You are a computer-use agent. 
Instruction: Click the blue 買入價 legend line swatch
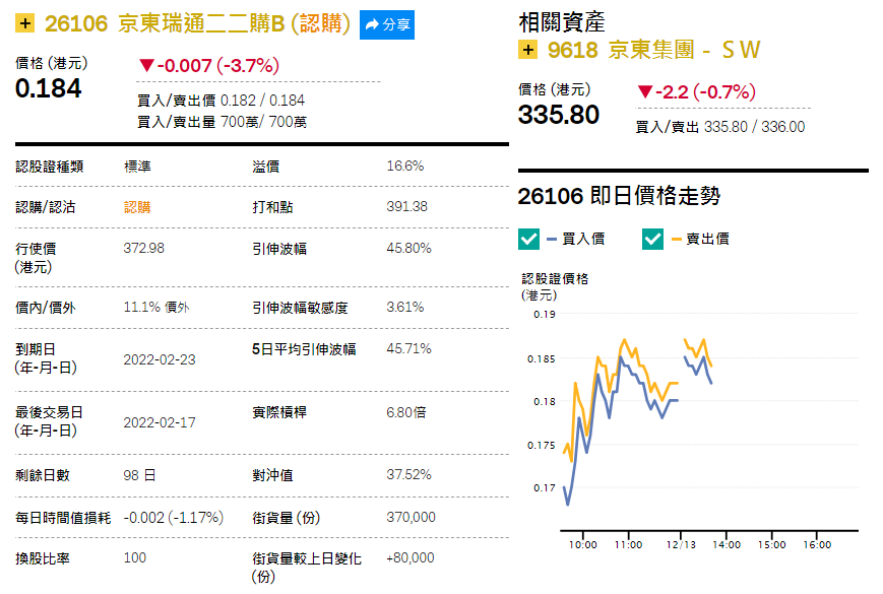point(552,239)
